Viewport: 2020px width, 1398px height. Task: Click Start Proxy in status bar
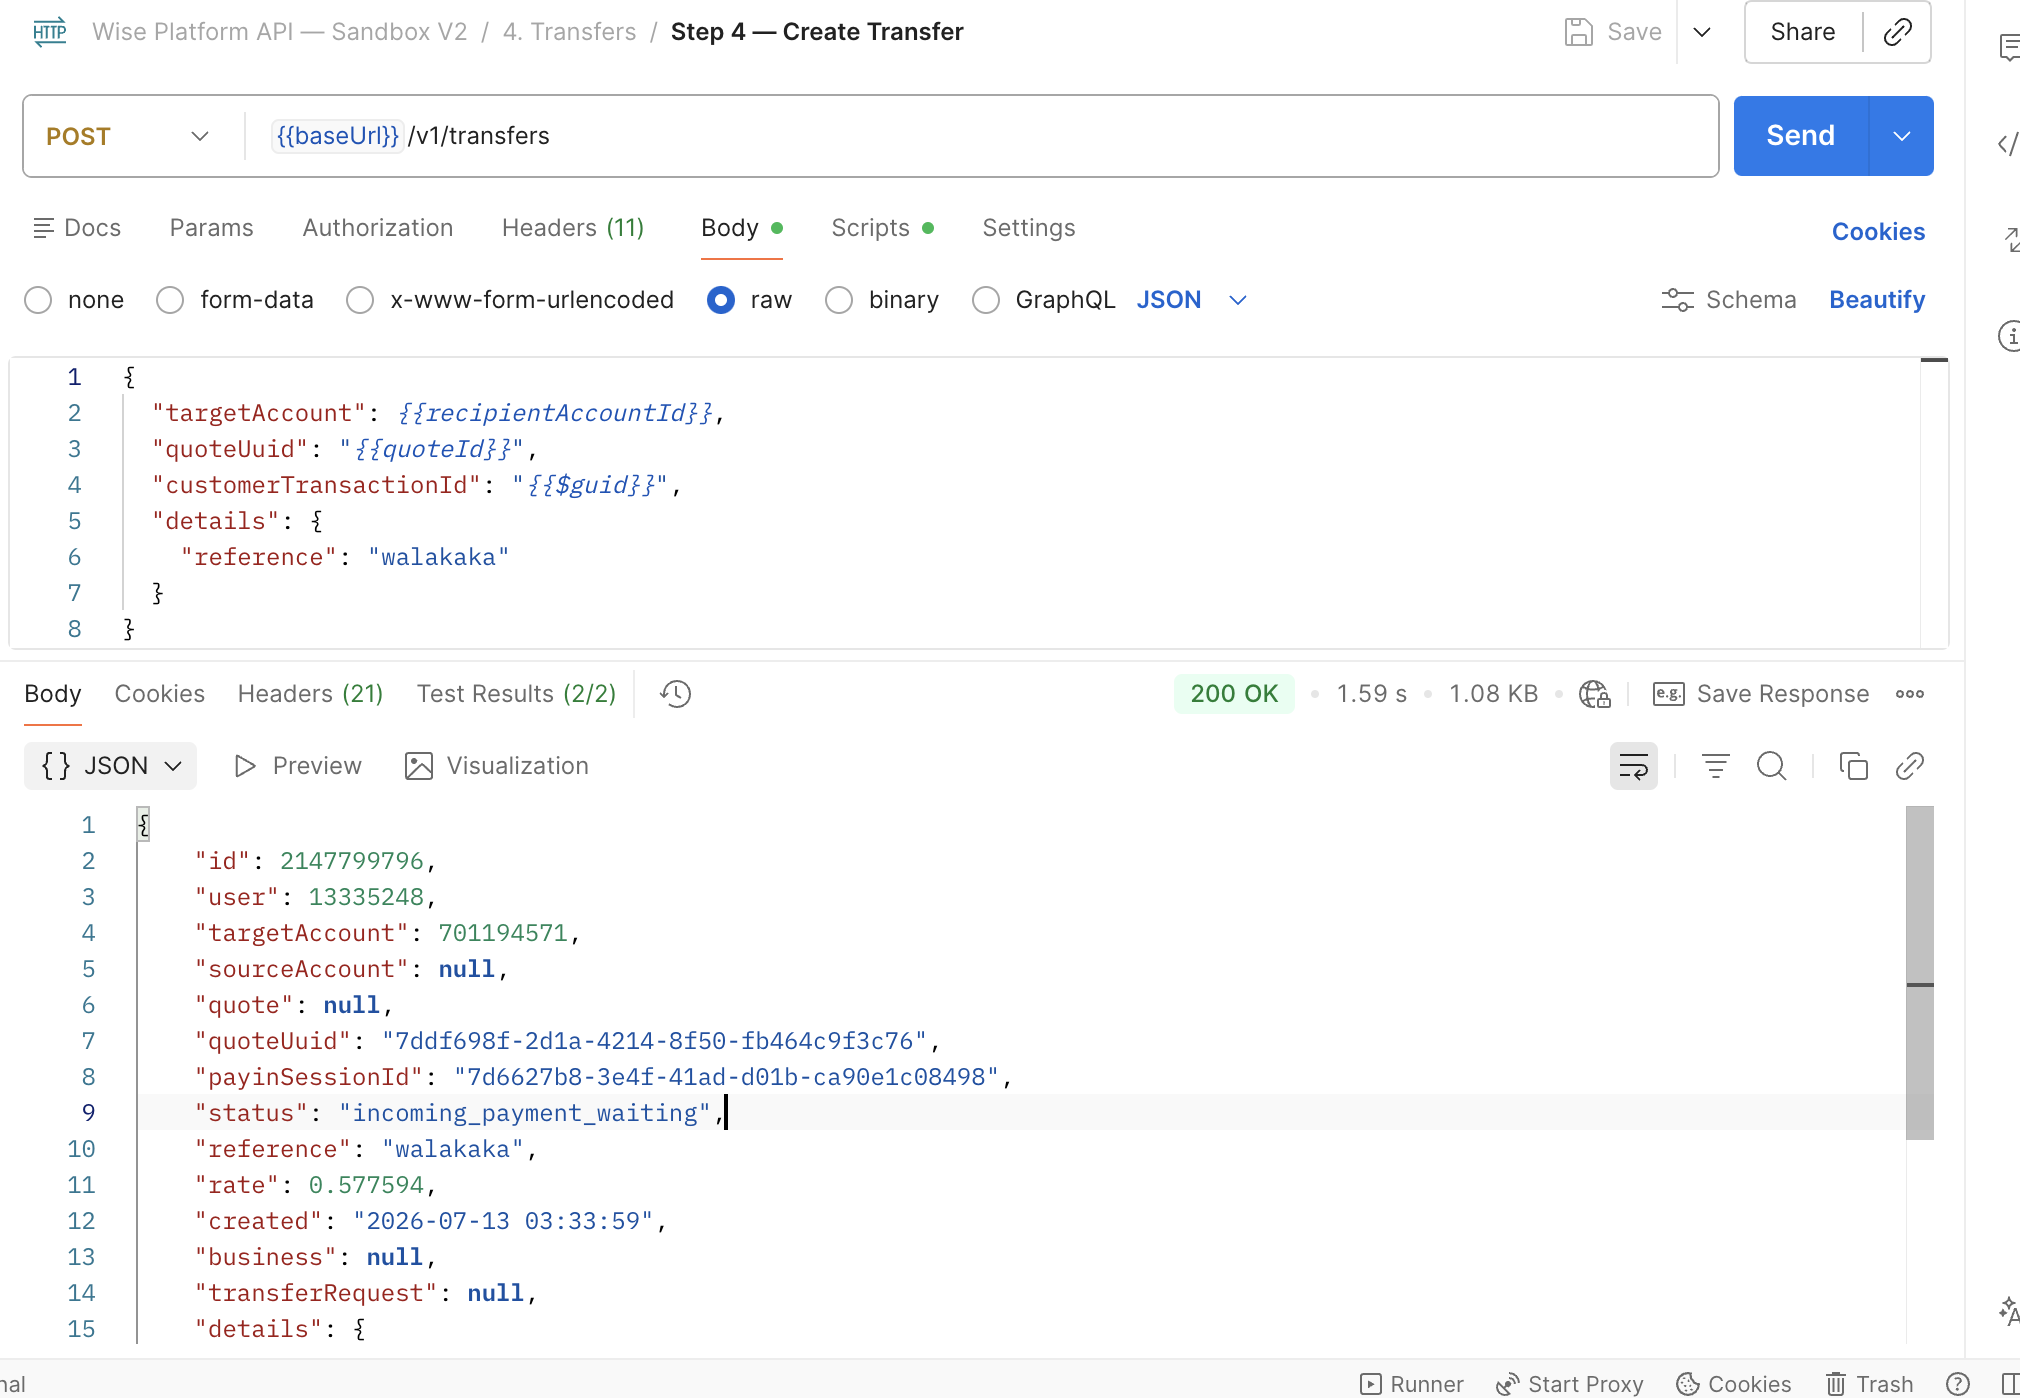pos(1569,1384)
